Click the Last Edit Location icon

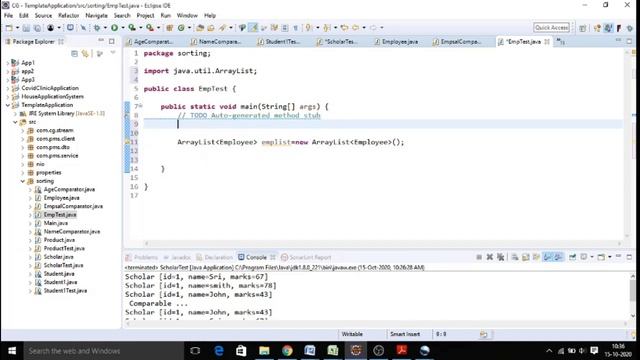[x=344, y=28]
